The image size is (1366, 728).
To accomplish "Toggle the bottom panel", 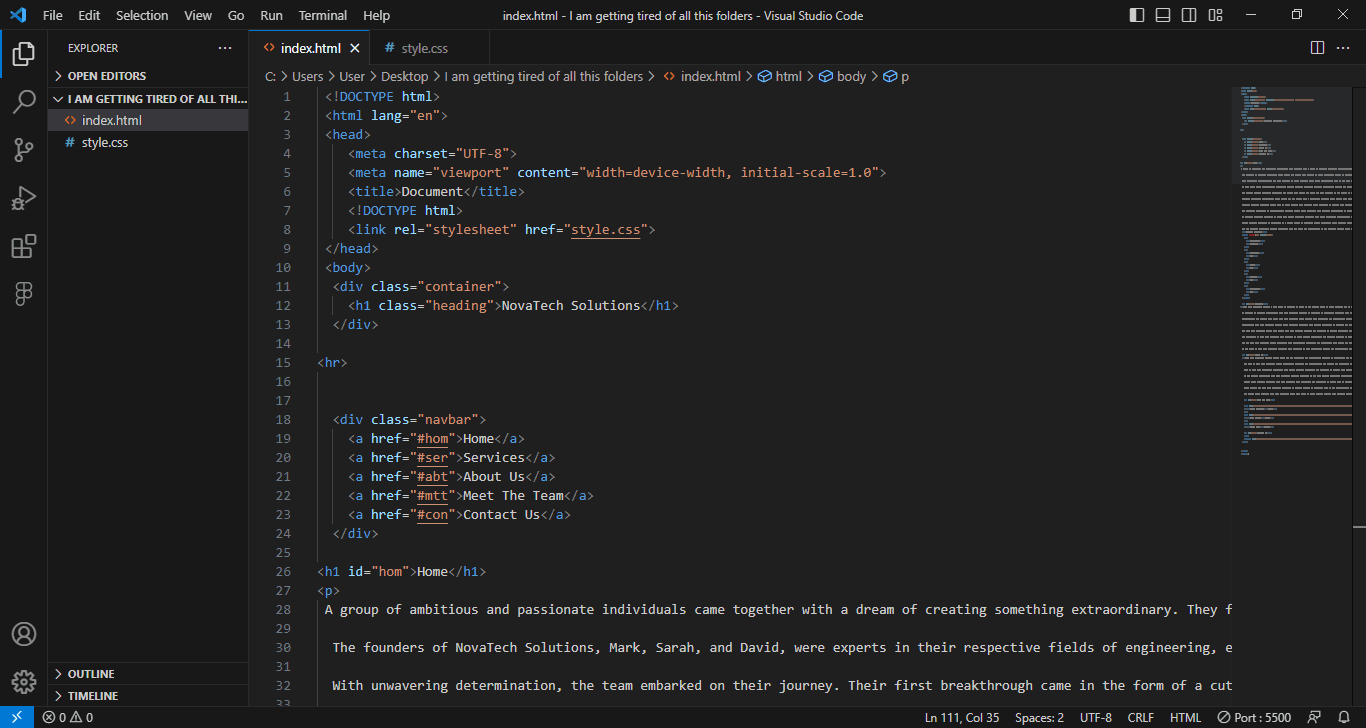I will point(1163,15).
